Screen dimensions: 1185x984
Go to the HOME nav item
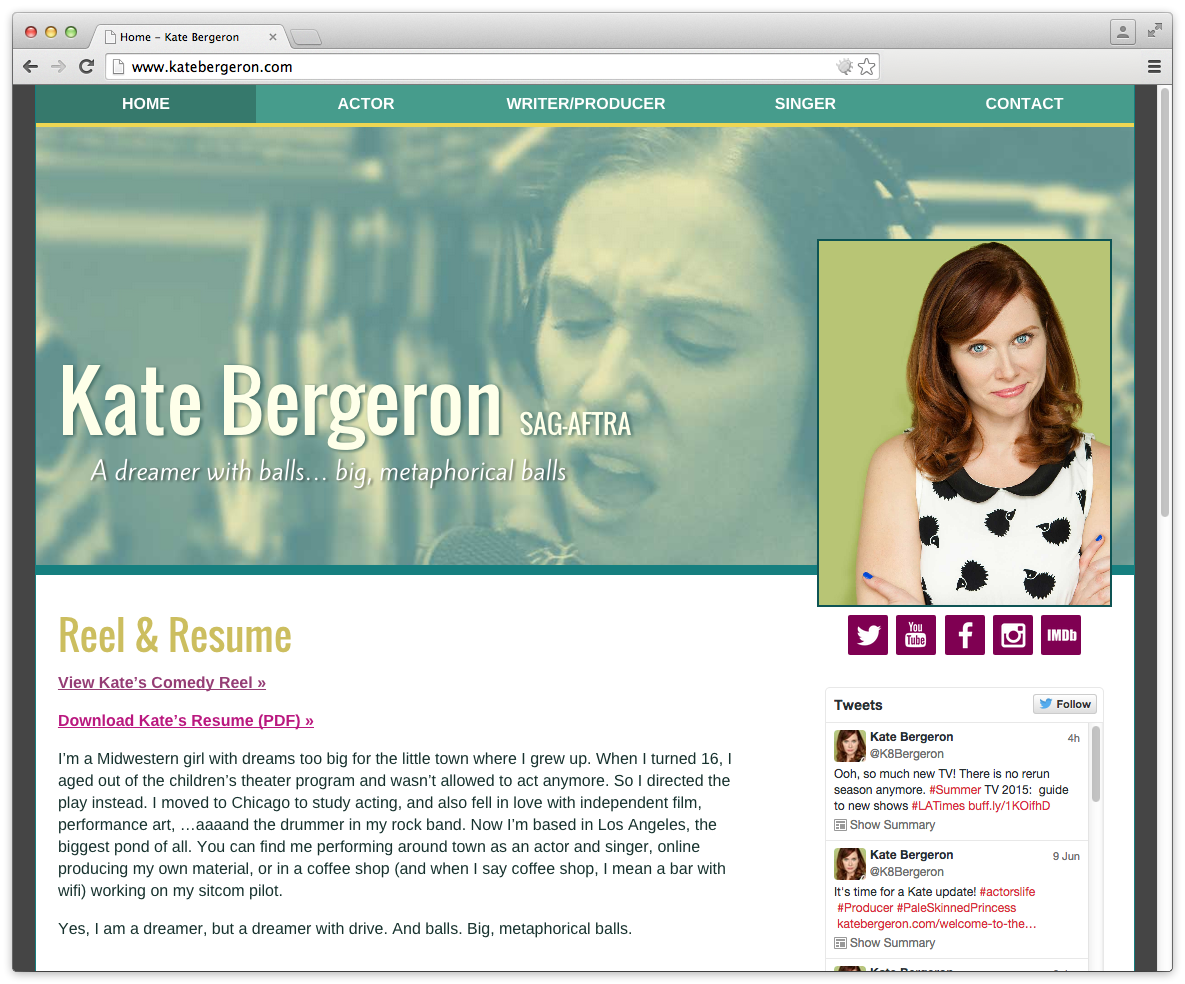pyautogui.click(x=146, y=104)
